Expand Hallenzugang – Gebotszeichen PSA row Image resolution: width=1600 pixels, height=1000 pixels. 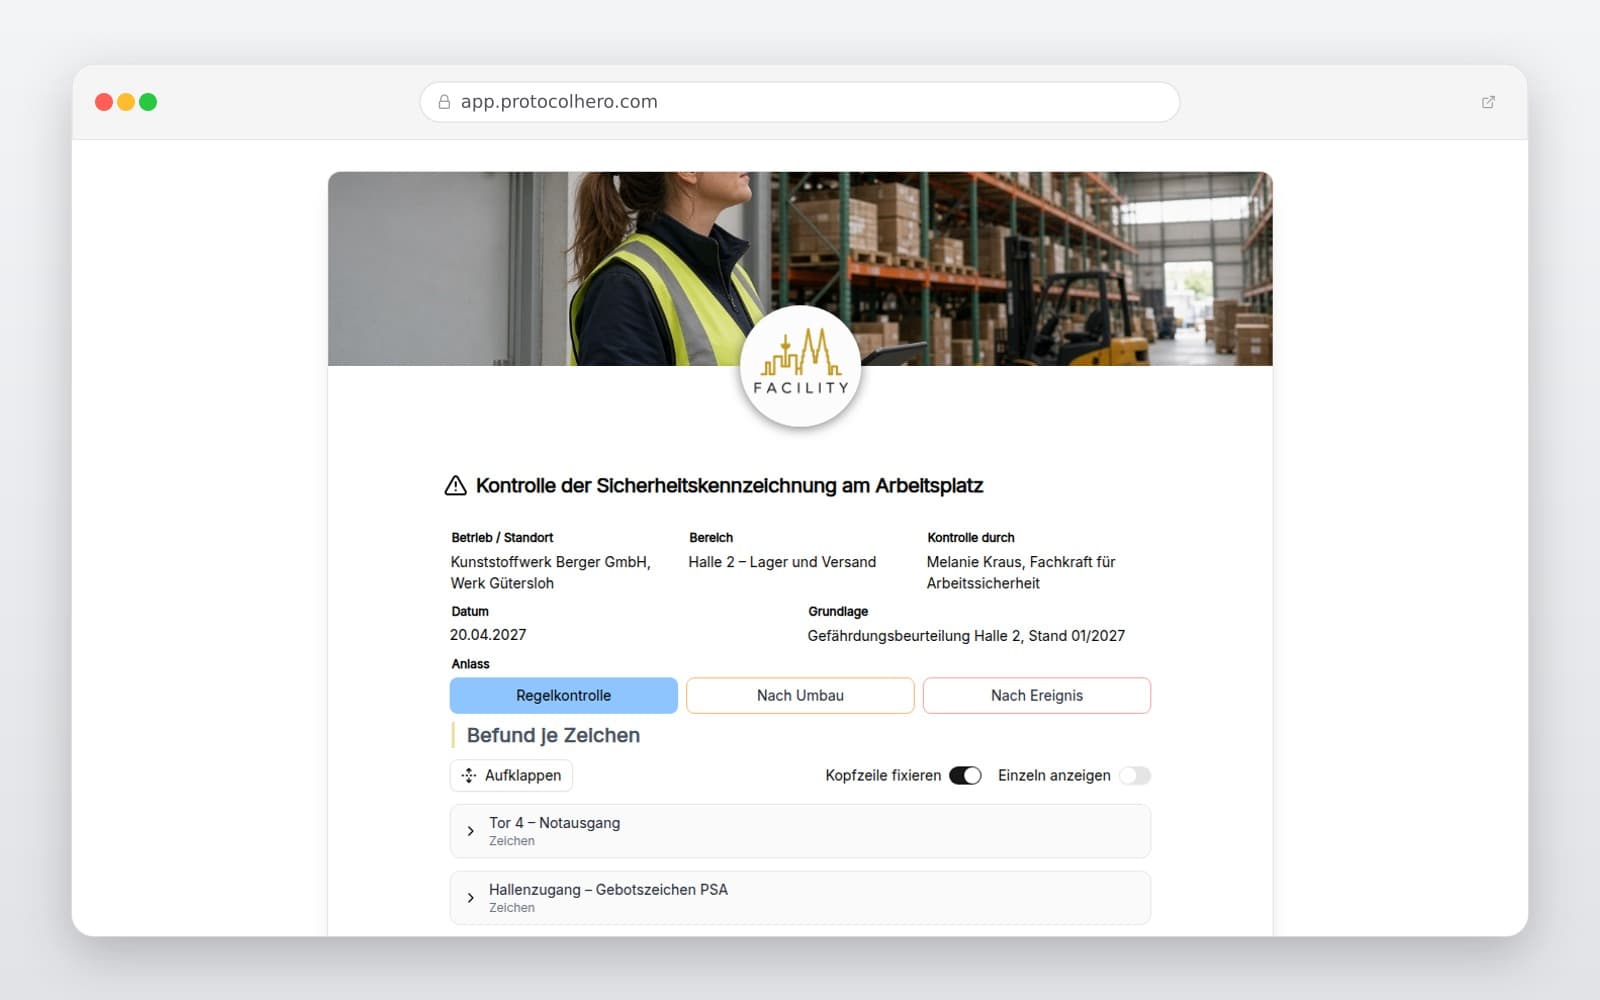(800, 898)
